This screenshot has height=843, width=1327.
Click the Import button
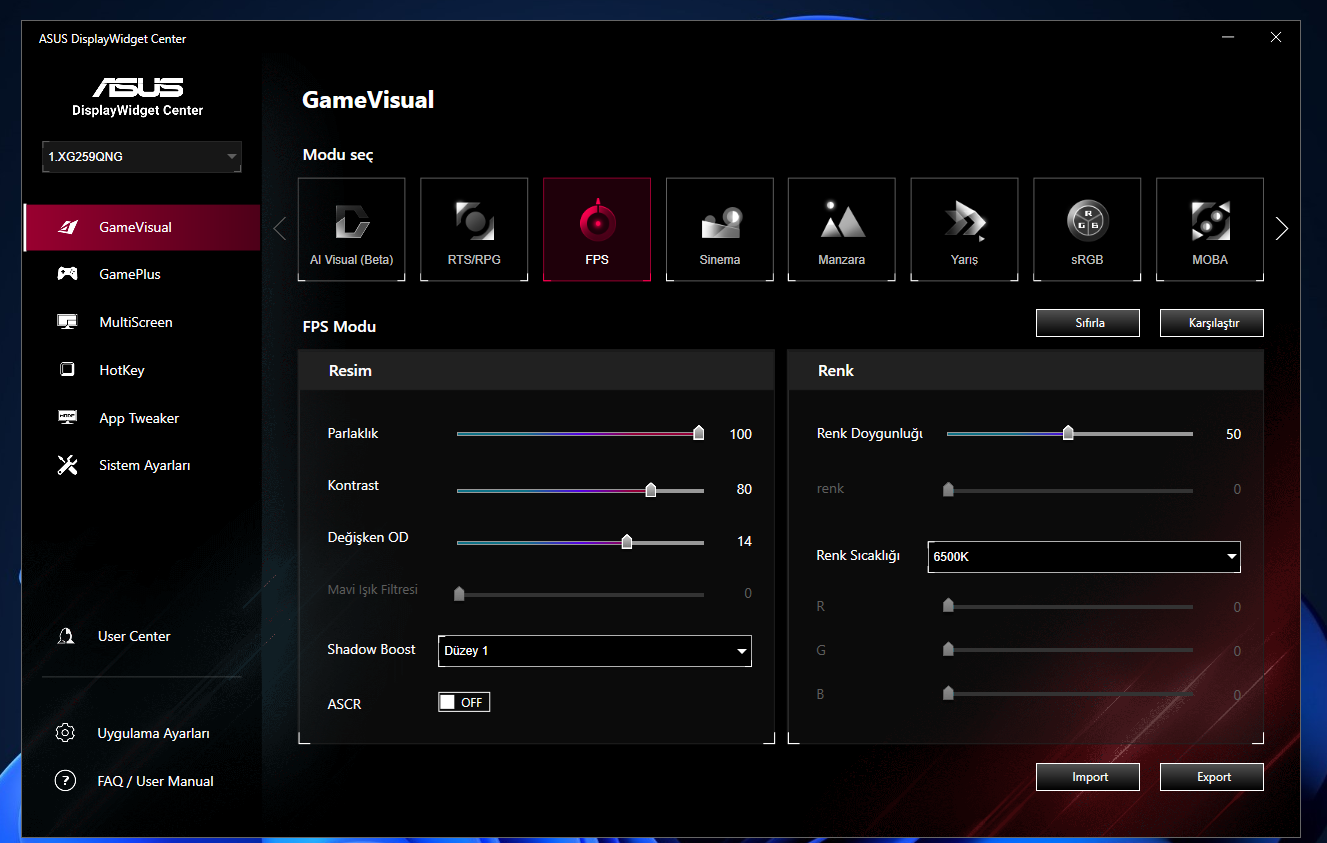[1088, 777]
